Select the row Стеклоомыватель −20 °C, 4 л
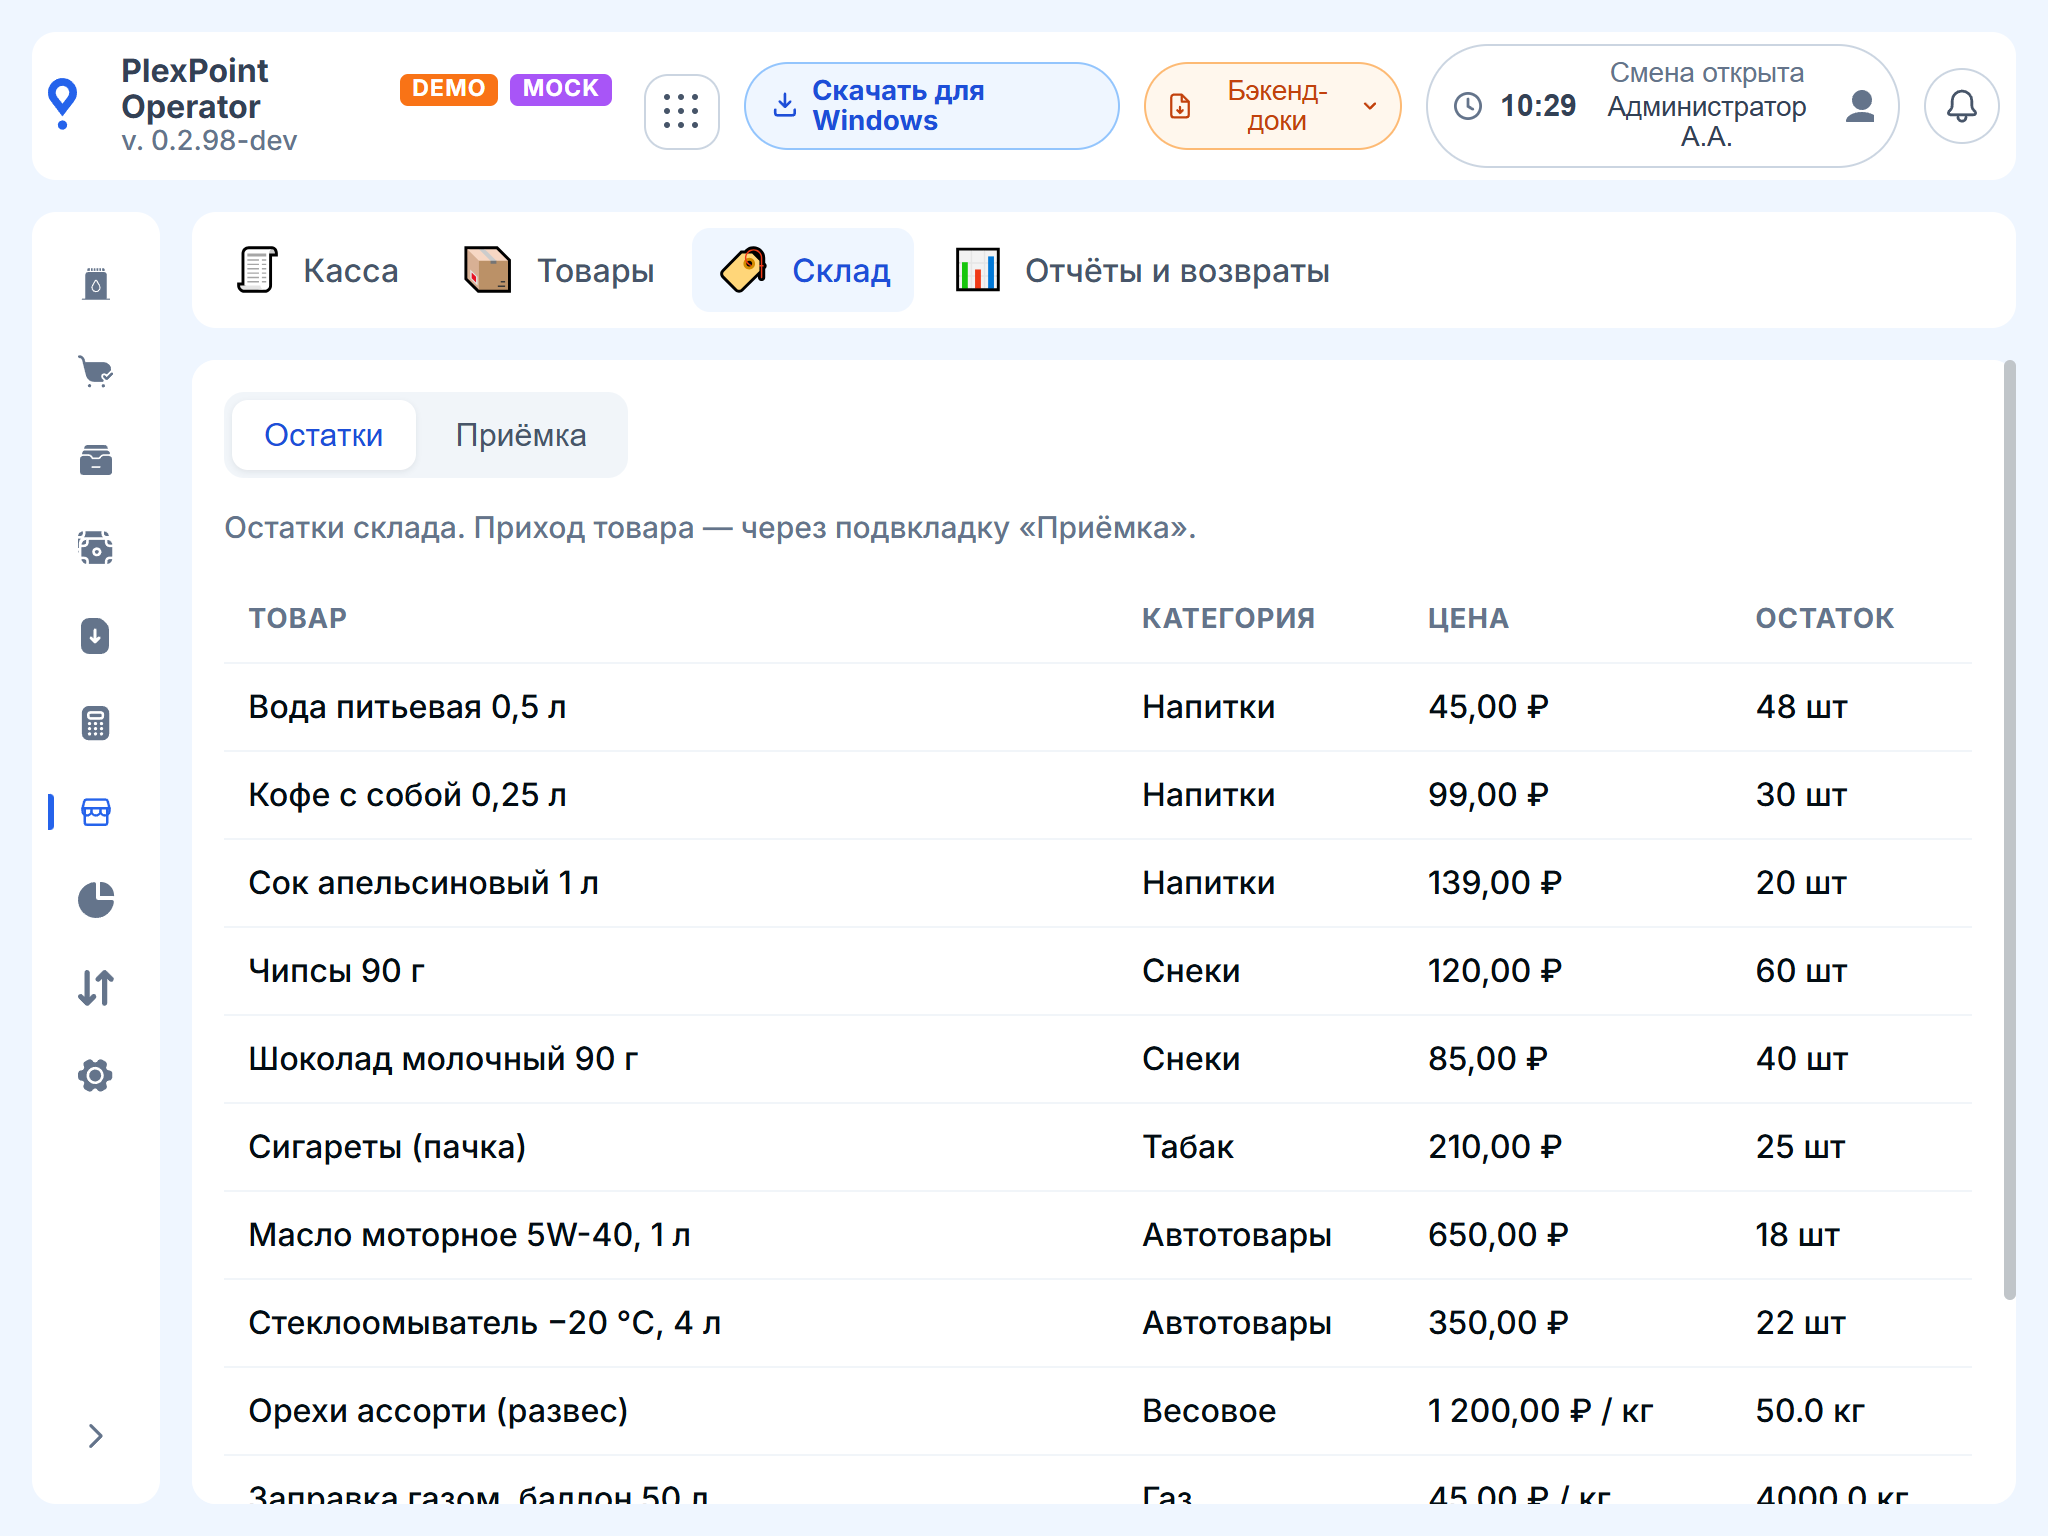This screenshot has height=1536, width=2048. click(x=1098, y=1323)
